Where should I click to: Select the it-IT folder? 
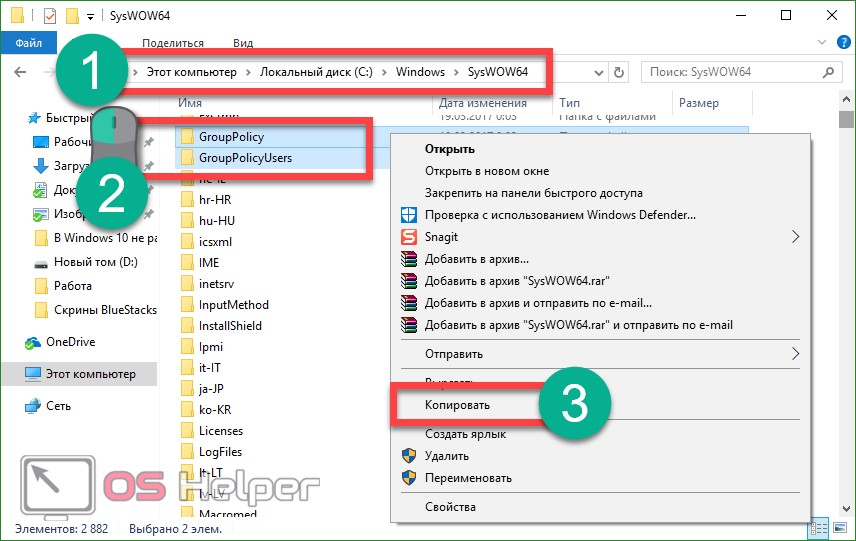[x=210, y=368]
